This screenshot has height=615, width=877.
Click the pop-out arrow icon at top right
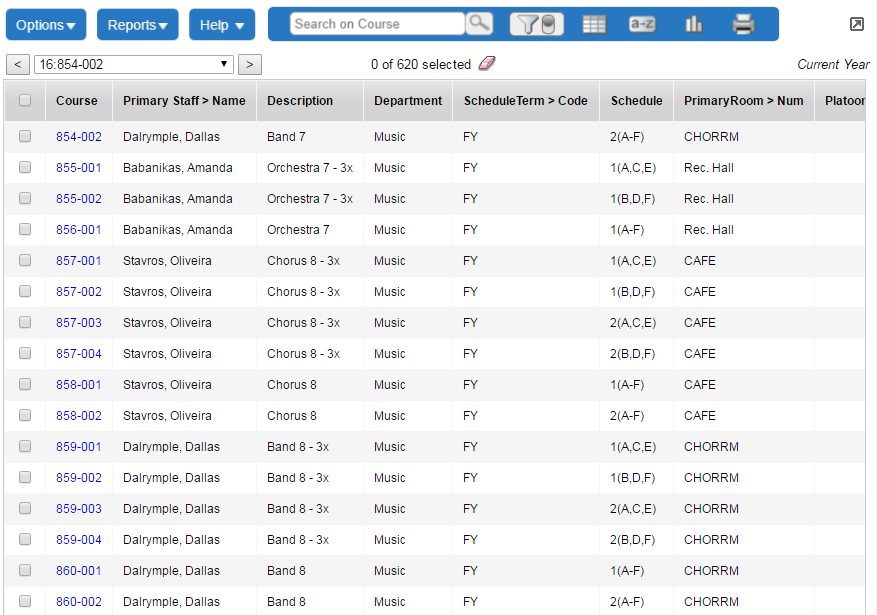857,24
